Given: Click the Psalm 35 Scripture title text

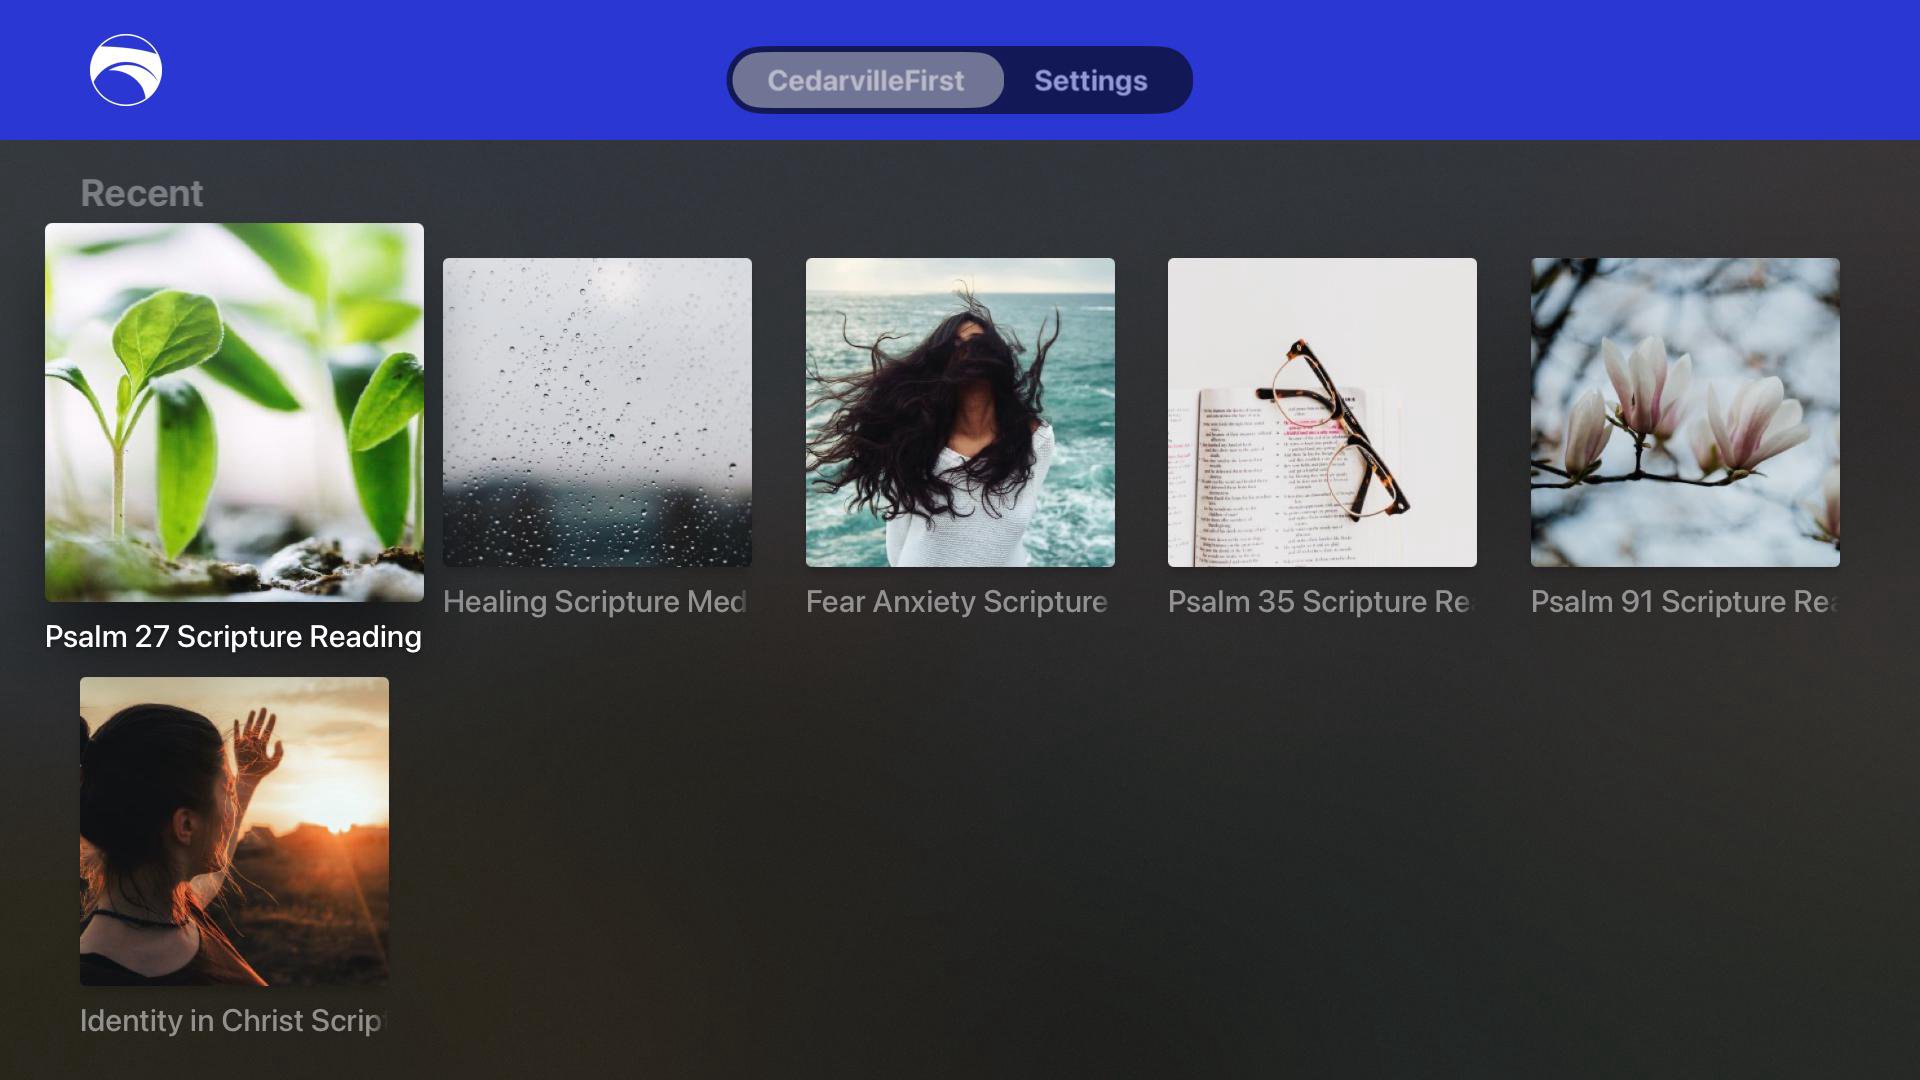Looking at the screenshot, I should (x=1320, y=602).
